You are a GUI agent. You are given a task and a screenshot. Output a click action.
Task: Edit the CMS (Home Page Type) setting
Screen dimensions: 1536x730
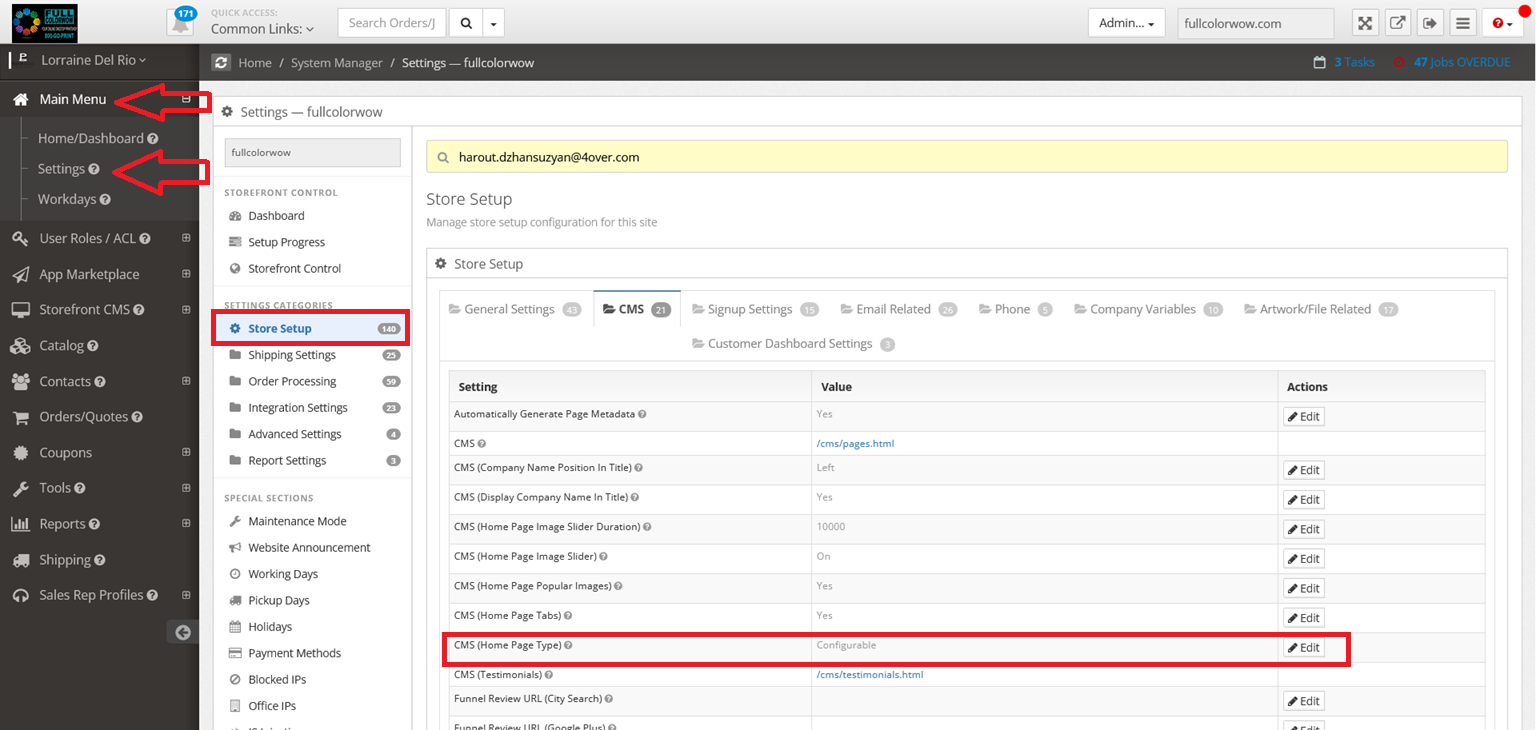(x=1304, y=647)
